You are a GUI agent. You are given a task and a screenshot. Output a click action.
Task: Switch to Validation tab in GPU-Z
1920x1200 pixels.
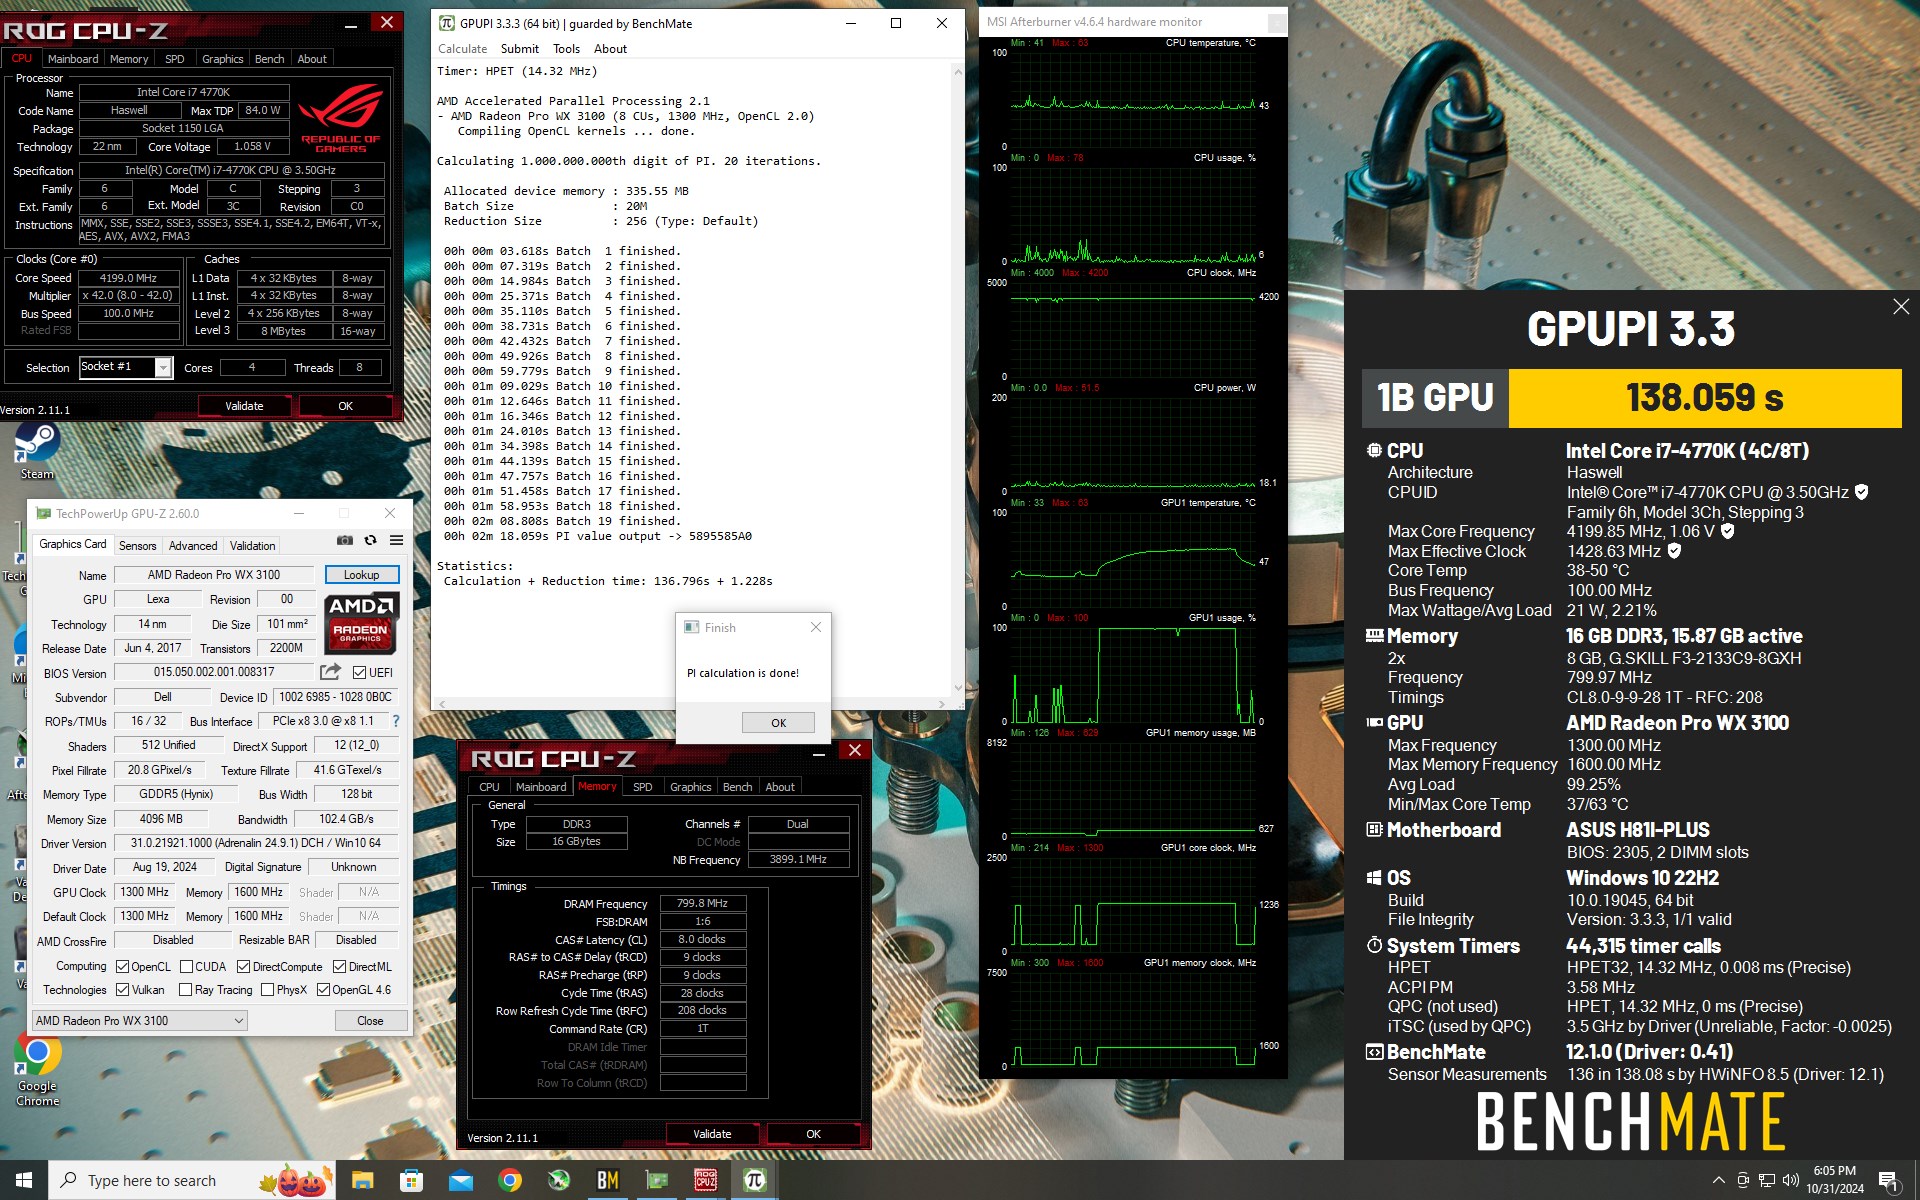click(252, 546)
